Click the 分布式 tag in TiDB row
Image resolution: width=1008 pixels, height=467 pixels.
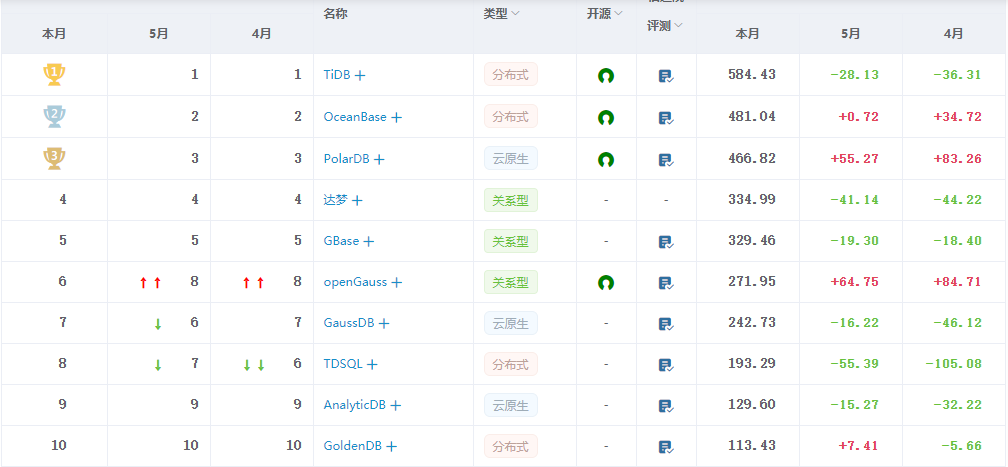510,75
